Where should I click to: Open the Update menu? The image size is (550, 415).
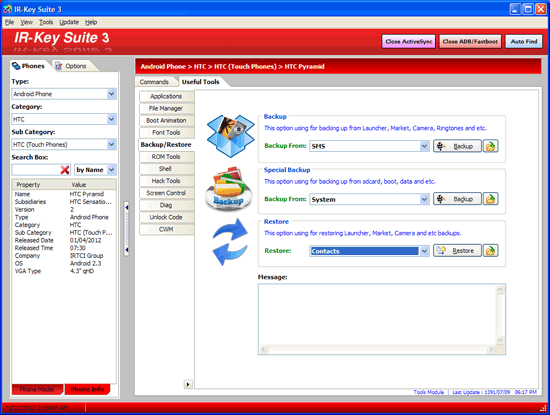coord(69,22)
